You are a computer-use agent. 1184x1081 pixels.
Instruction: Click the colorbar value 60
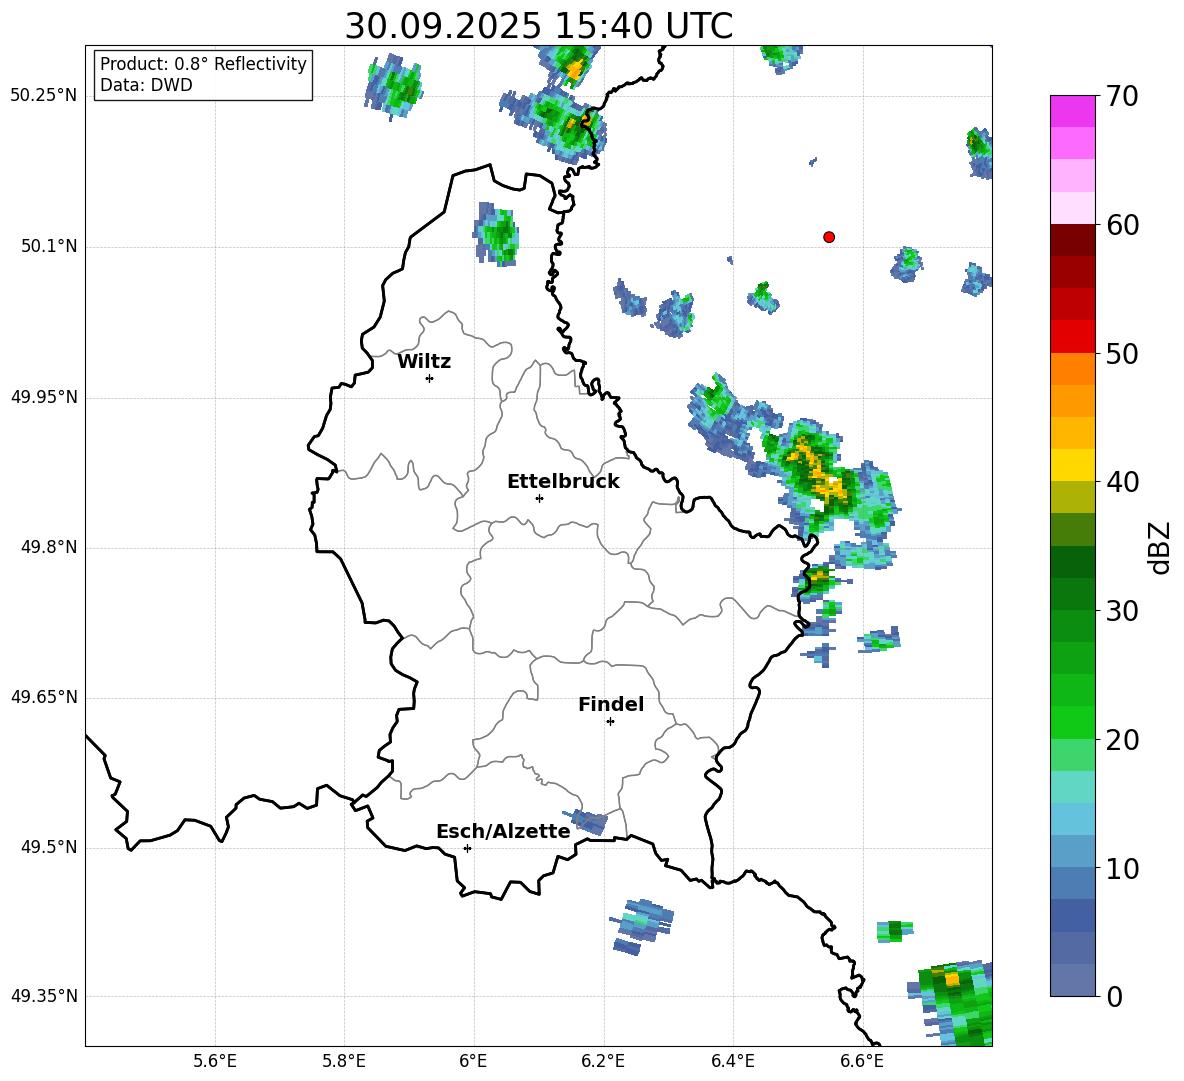(x=1122, y=225)
